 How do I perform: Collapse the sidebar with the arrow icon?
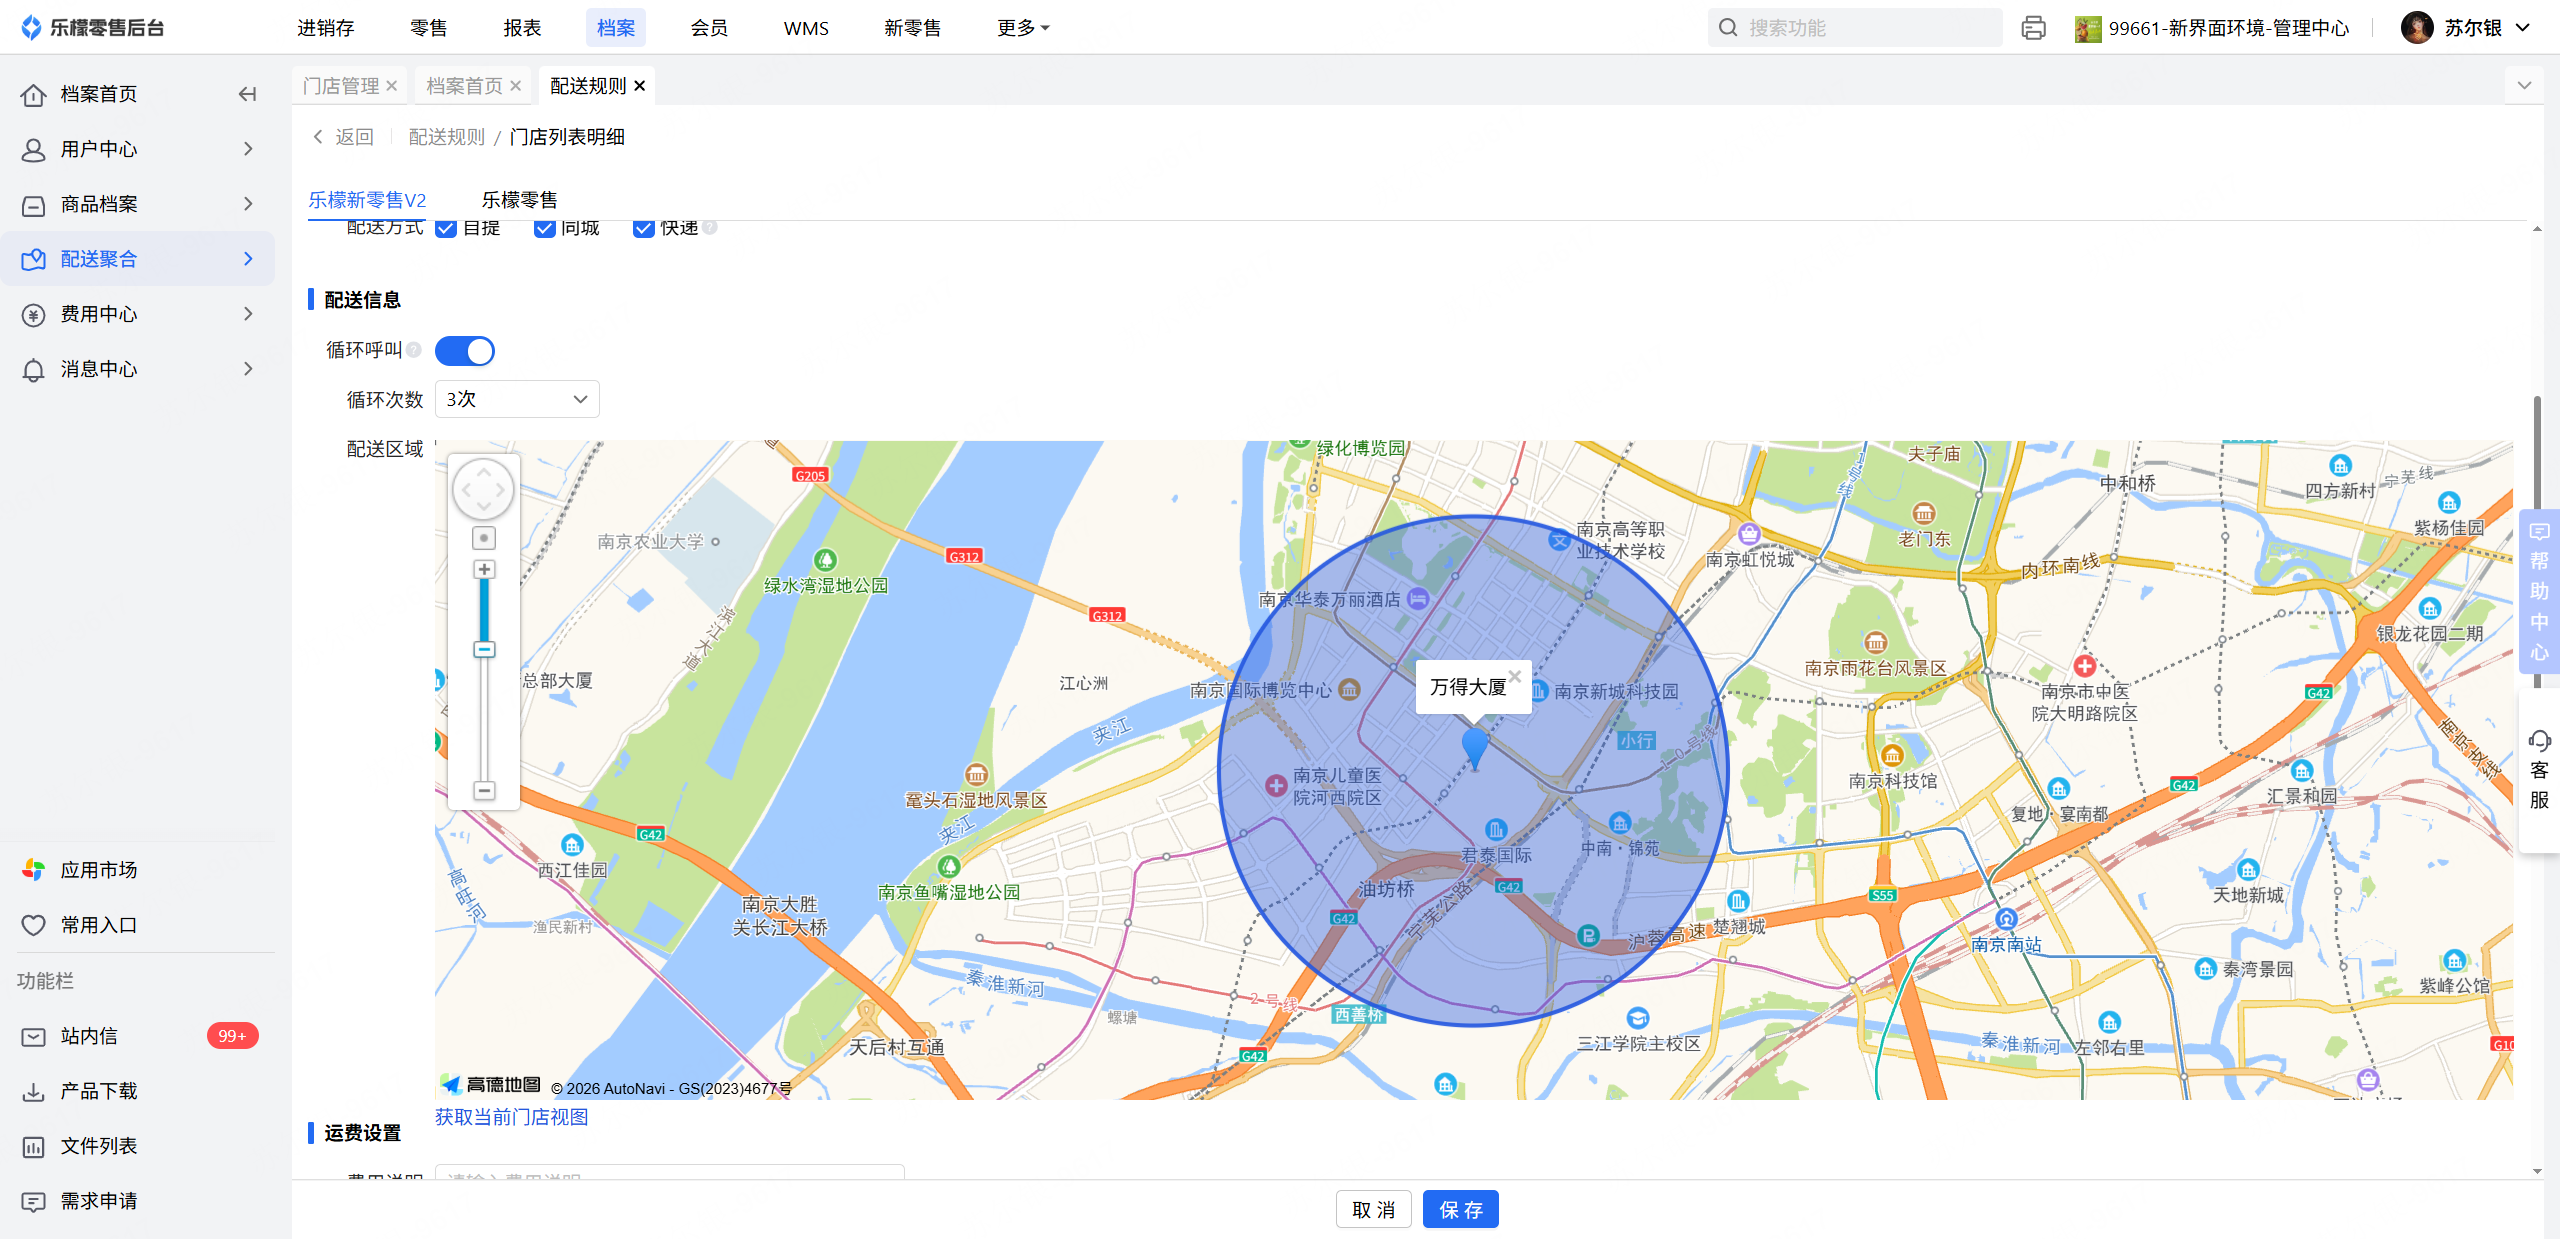[x=247, y=94]
